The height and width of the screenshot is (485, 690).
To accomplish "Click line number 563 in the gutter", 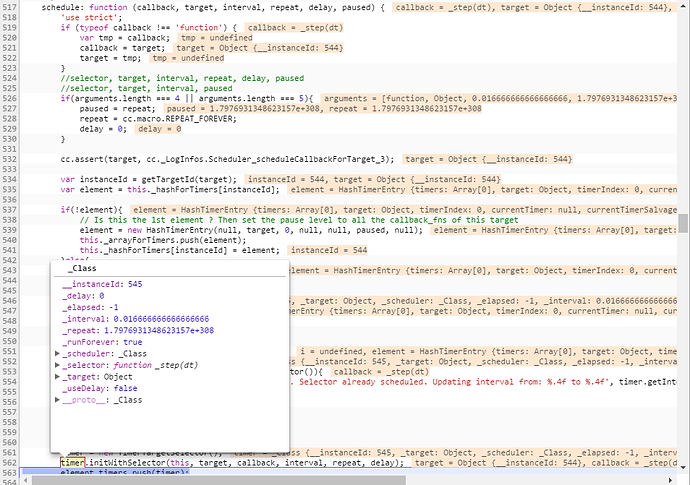I will point(10,473).
